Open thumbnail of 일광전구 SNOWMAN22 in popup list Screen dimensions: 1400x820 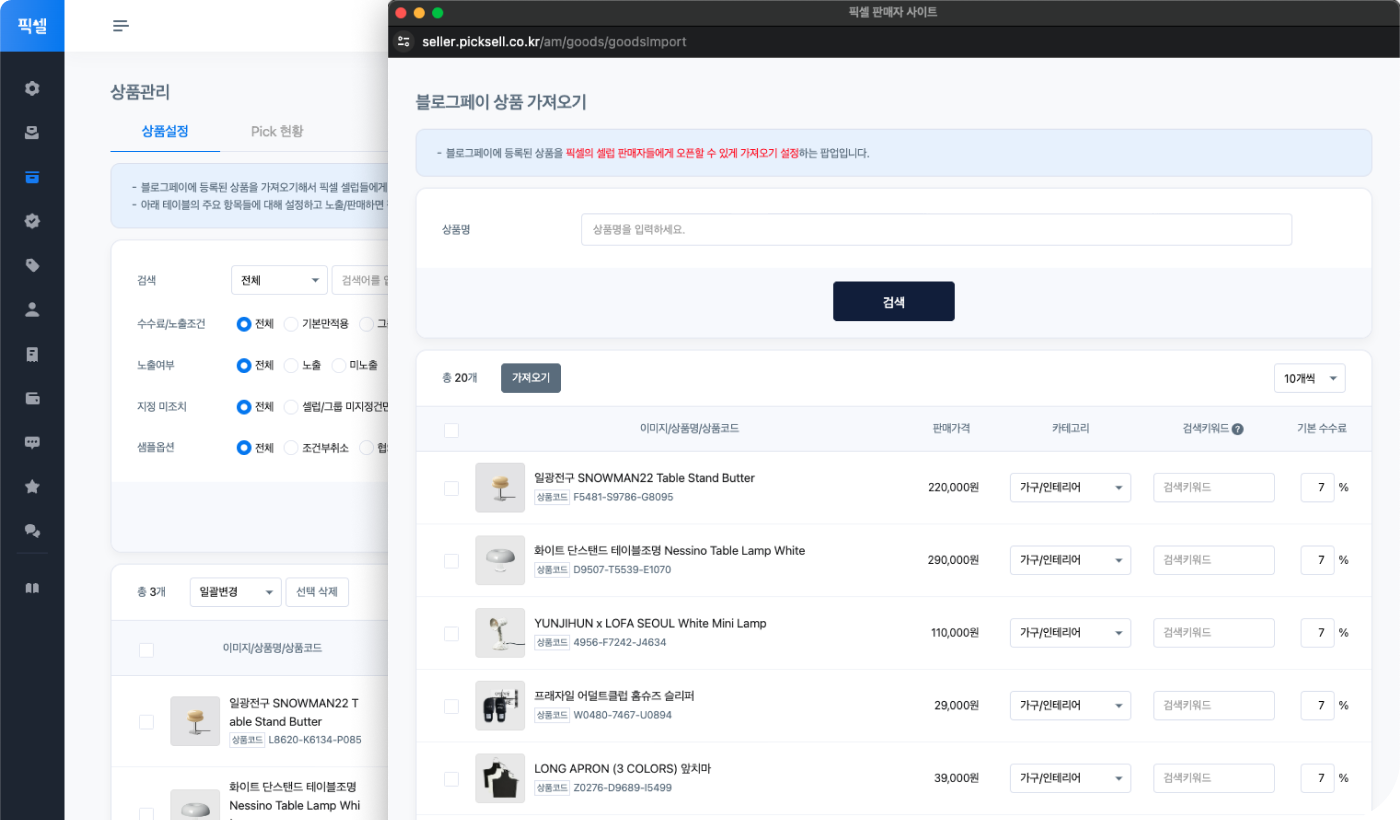(x=500, y=487)
